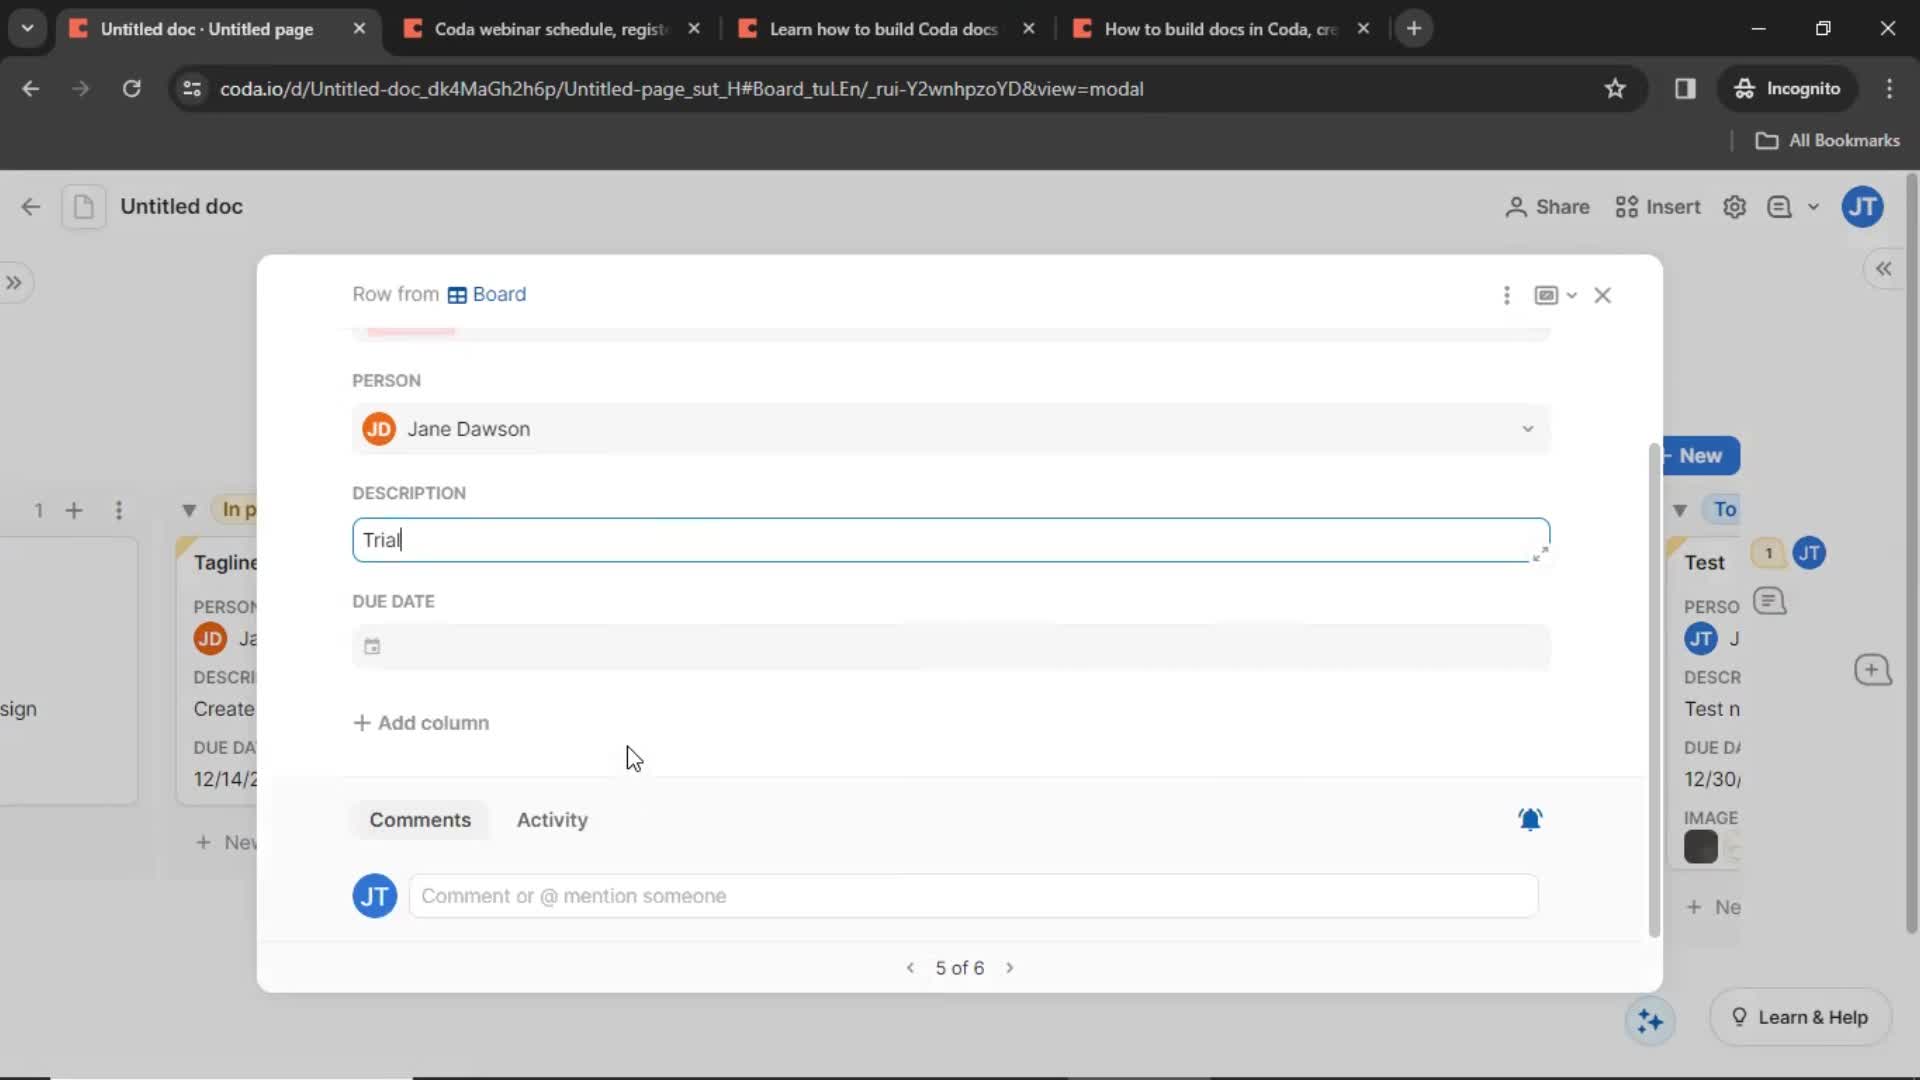Click the black image color swatch for Test card
This screenshot has height=1080, width=1920.
click(x=1701, y=845)
